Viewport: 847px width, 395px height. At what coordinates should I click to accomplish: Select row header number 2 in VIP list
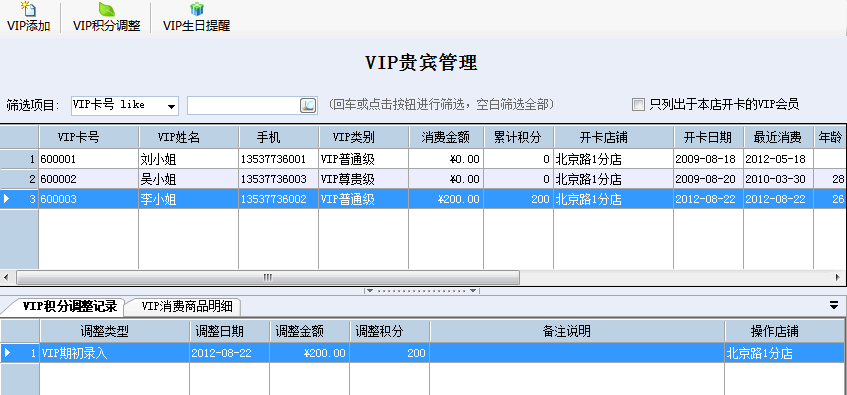pyautogui.click(x=19, y=179)
